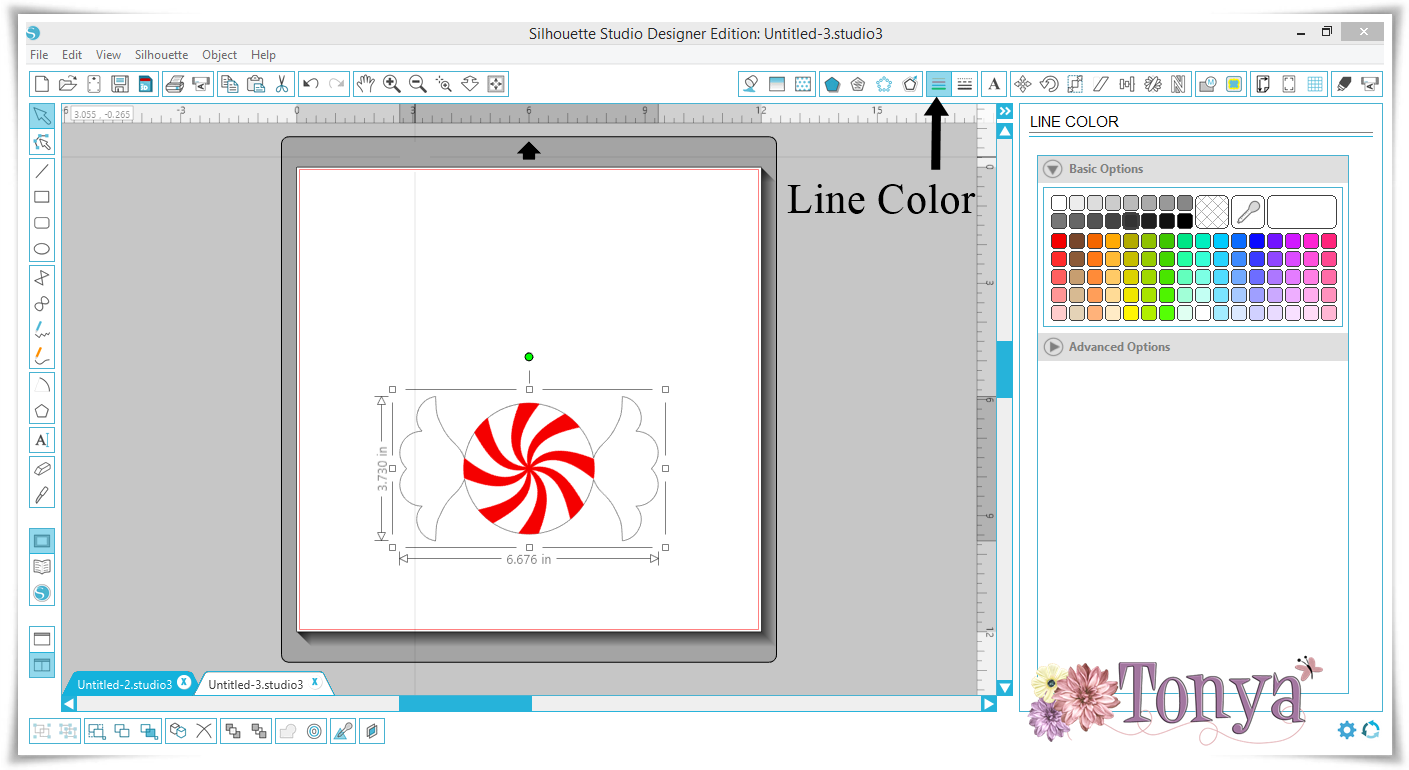
Task: Open a file with folder icon
Action: pyautogui.click(x=68, y=84)
